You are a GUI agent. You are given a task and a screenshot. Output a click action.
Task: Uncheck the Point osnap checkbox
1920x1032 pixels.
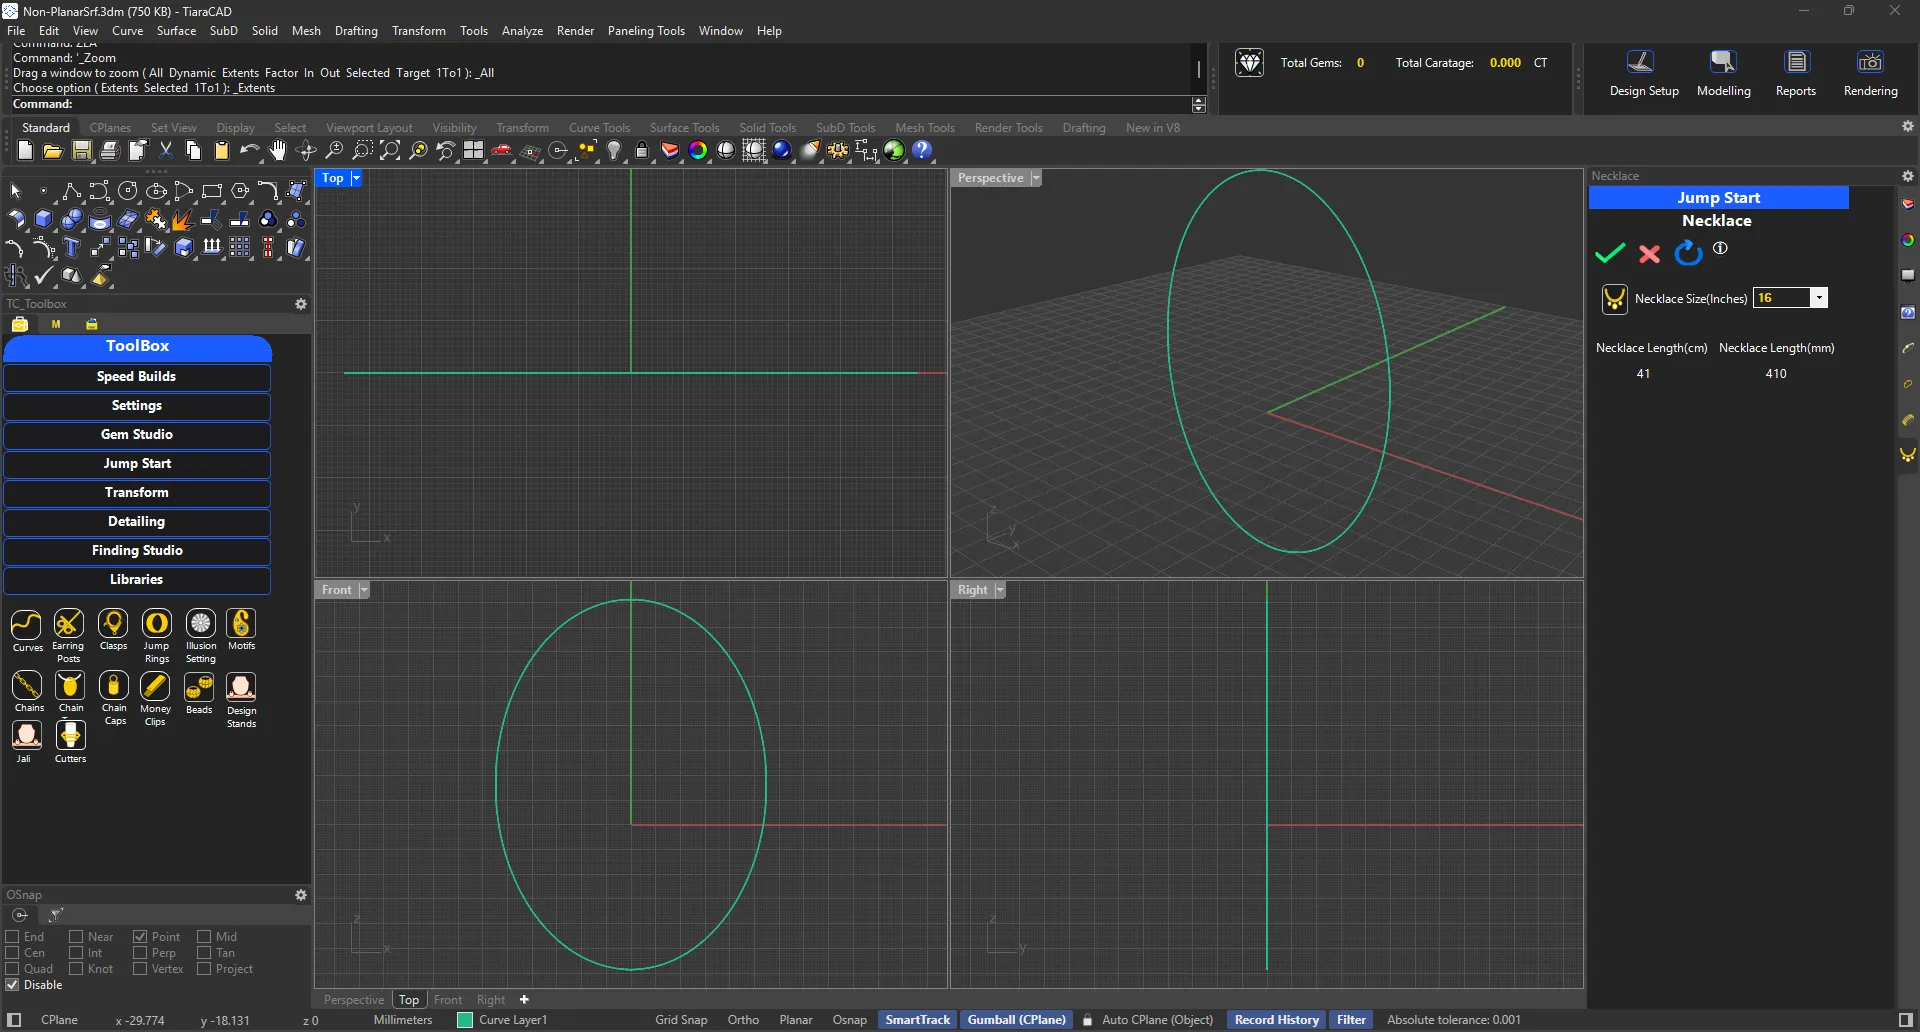[140, 937]
